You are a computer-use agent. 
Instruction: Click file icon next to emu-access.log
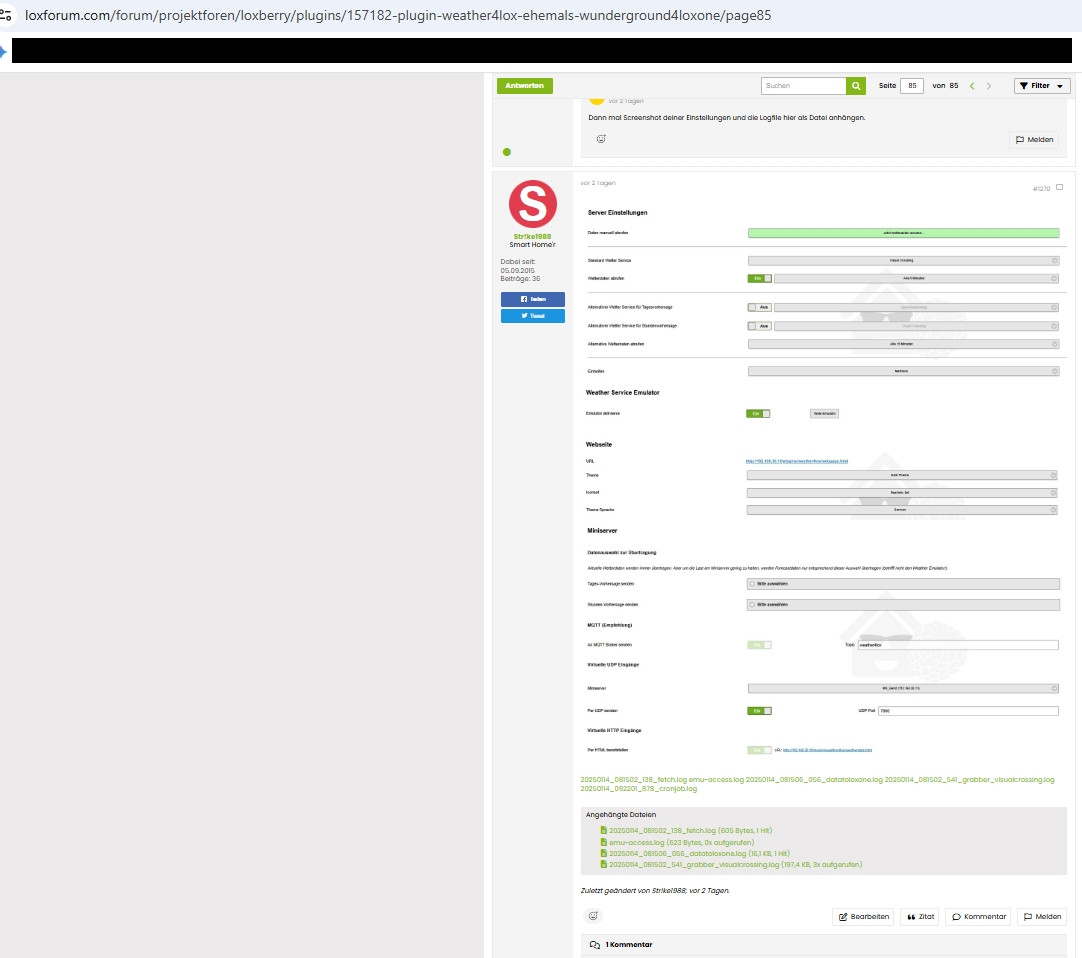point(603,842)
